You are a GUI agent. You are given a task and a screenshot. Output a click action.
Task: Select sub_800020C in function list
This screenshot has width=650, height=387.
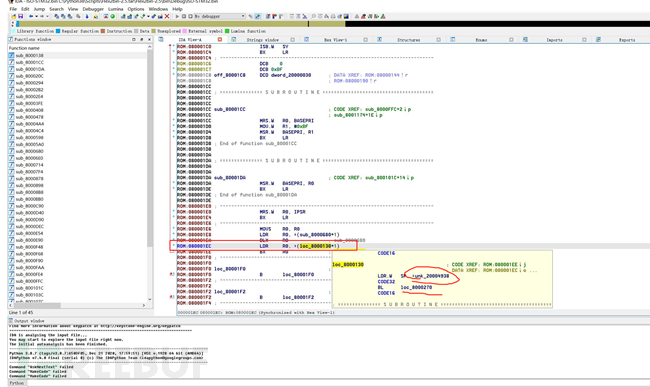pos(29,76)
